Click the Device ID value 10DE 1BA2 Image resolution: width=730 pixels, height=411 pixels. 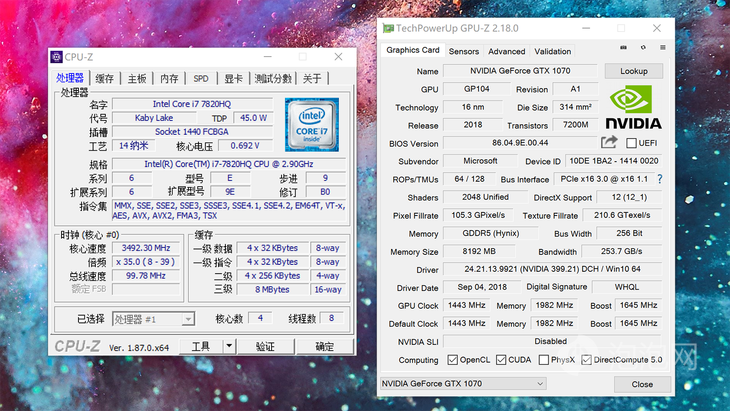614,161
